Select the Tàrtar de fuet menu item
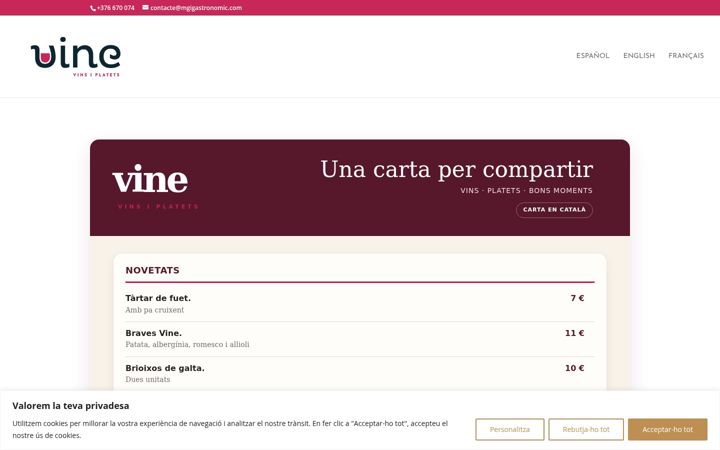This screenshot has height=450, width=720. pyautogui.click(x=158, y=298)
